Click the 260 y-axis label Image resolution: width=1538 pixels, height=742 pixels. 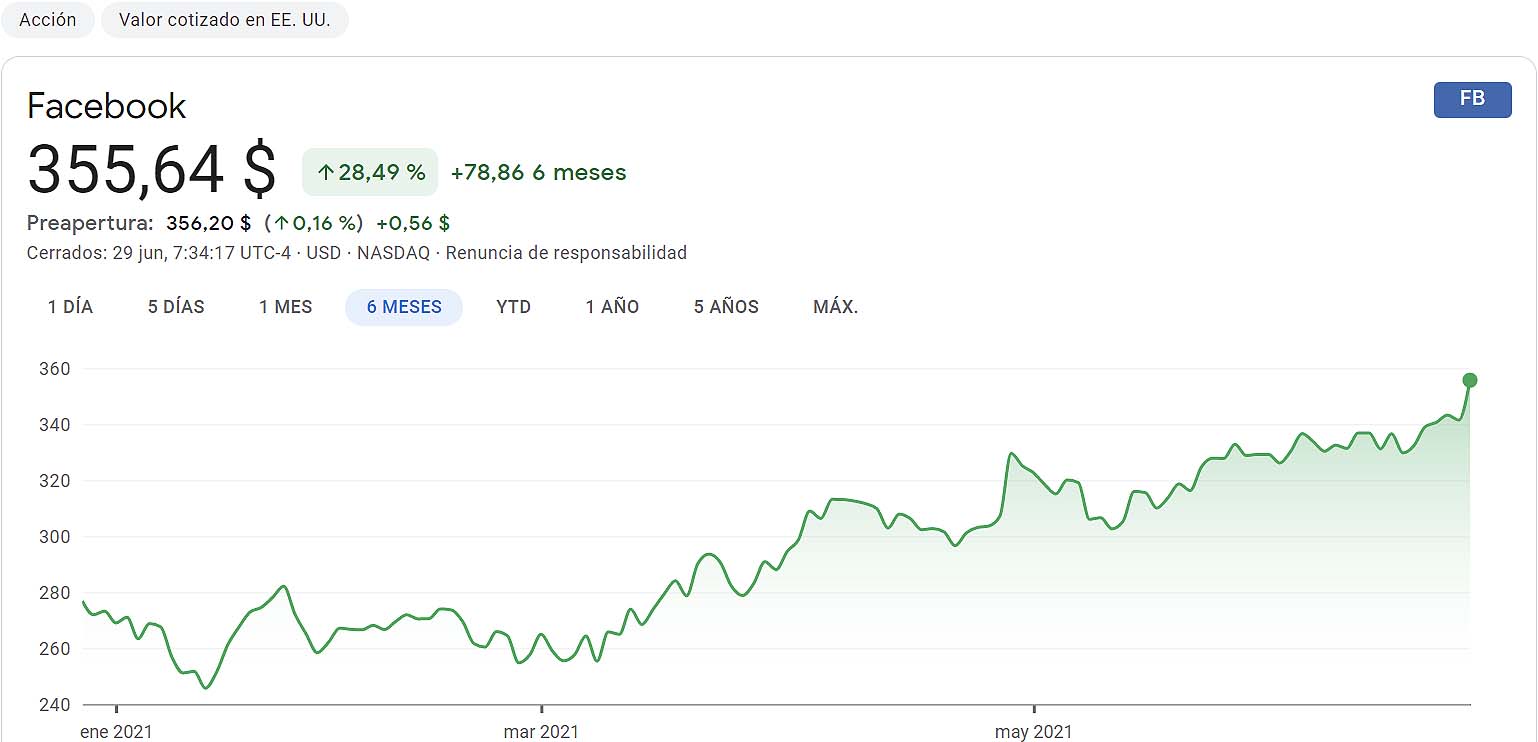pos(56,649)
